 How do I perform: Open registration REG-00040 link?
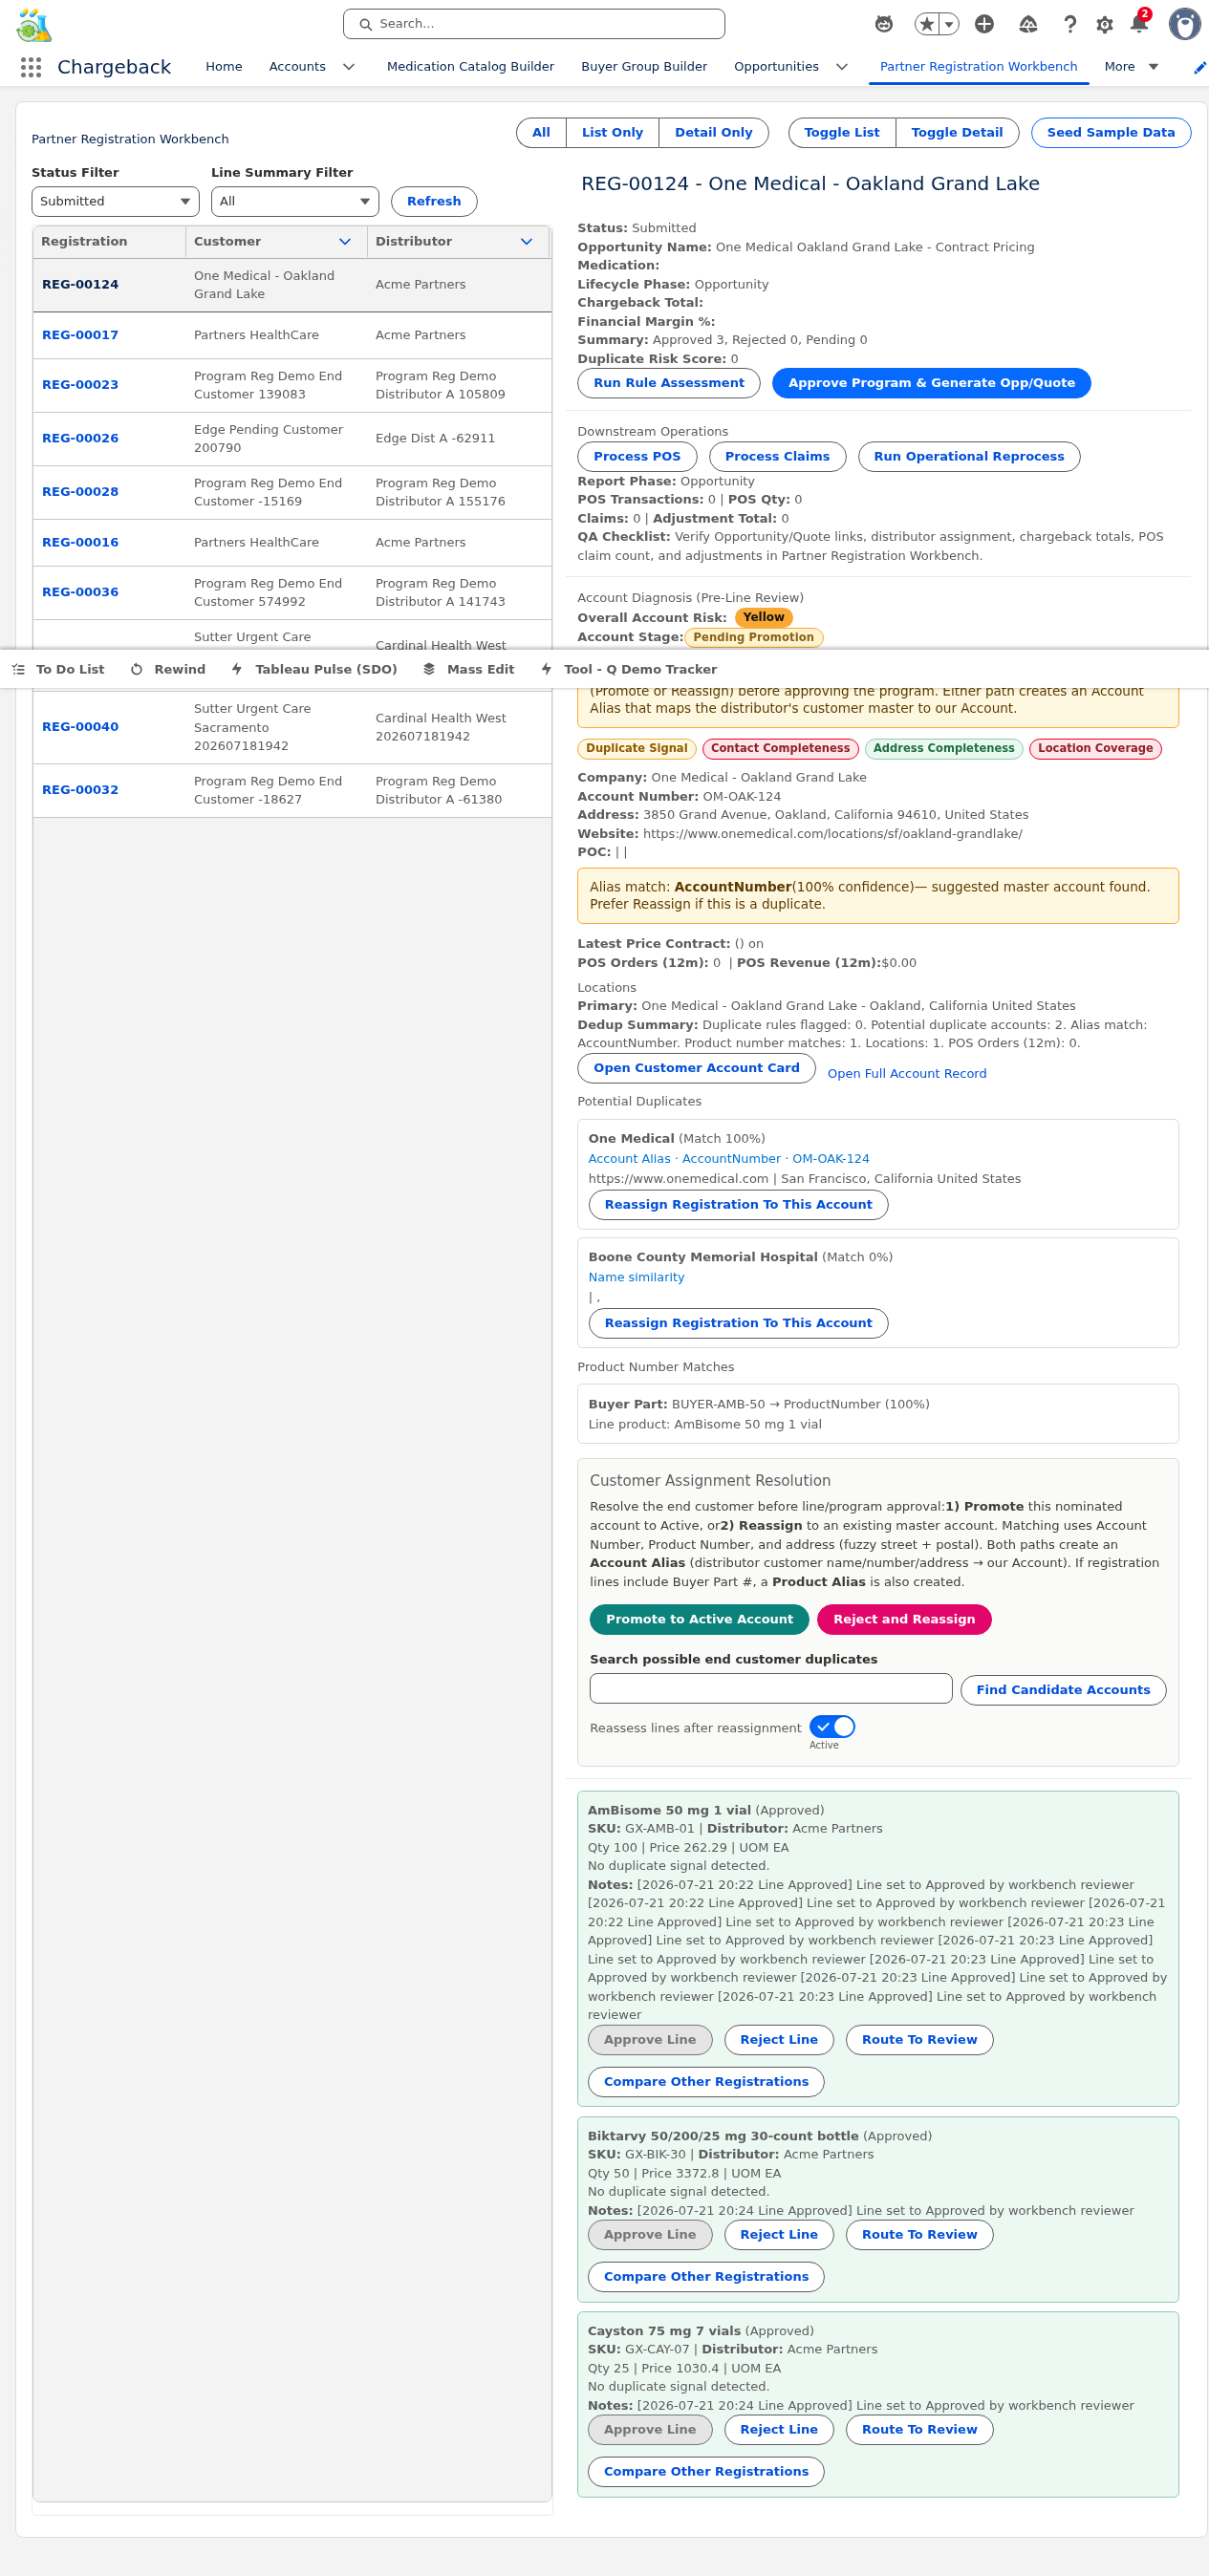tap(80, 727)
